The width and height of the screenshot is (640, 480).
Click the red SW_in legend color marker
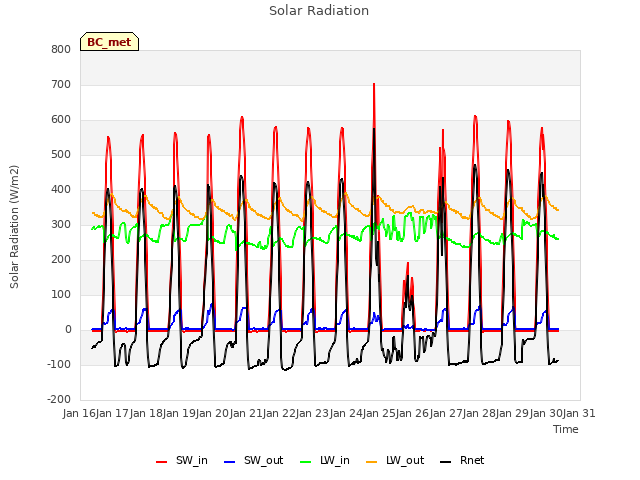[162, 462]
